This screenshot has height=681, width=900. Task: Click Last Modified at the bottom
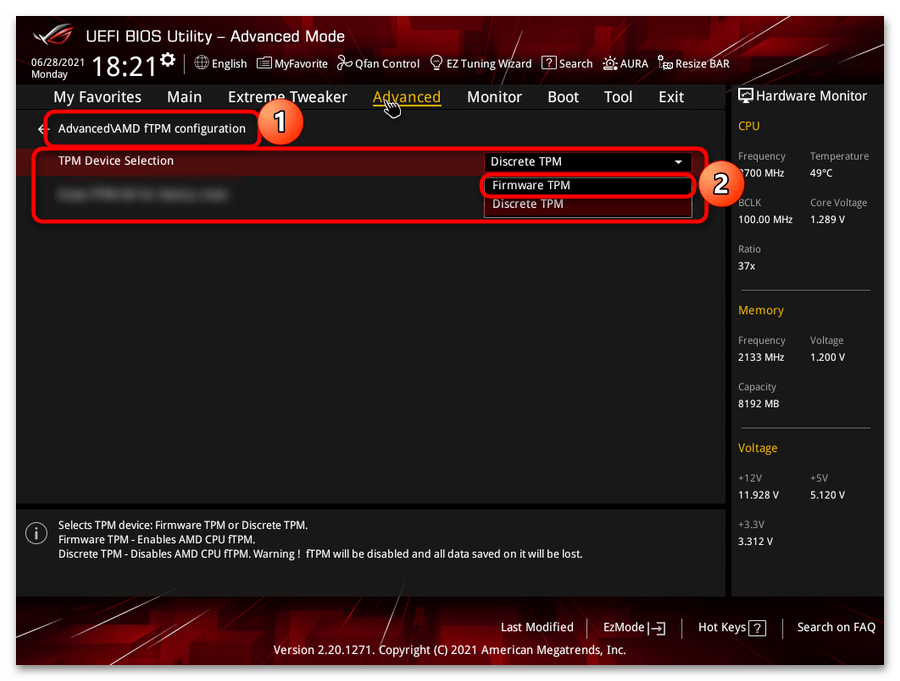537,628
